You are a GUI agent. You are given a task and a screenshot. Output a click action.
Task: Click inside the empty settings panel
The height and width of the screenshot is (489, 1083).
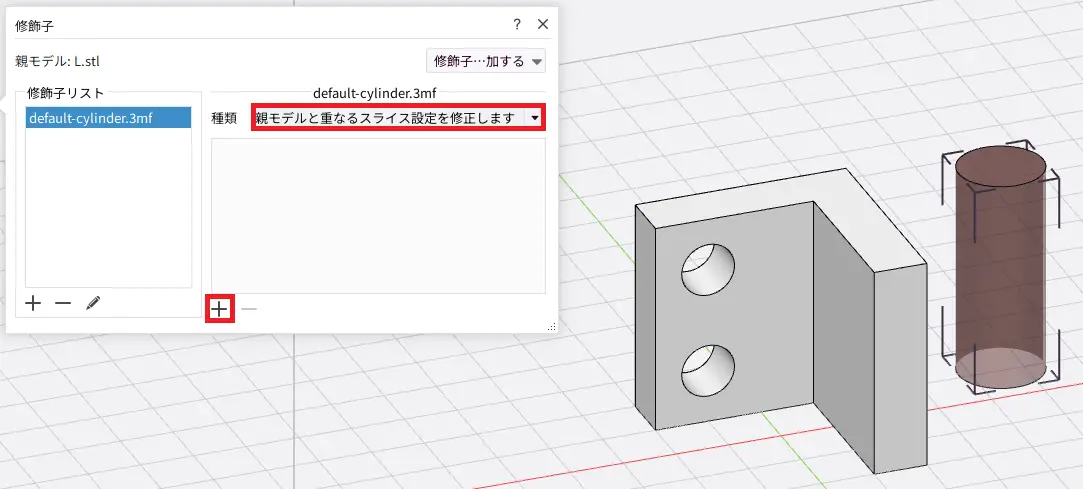tap(378, 215)
